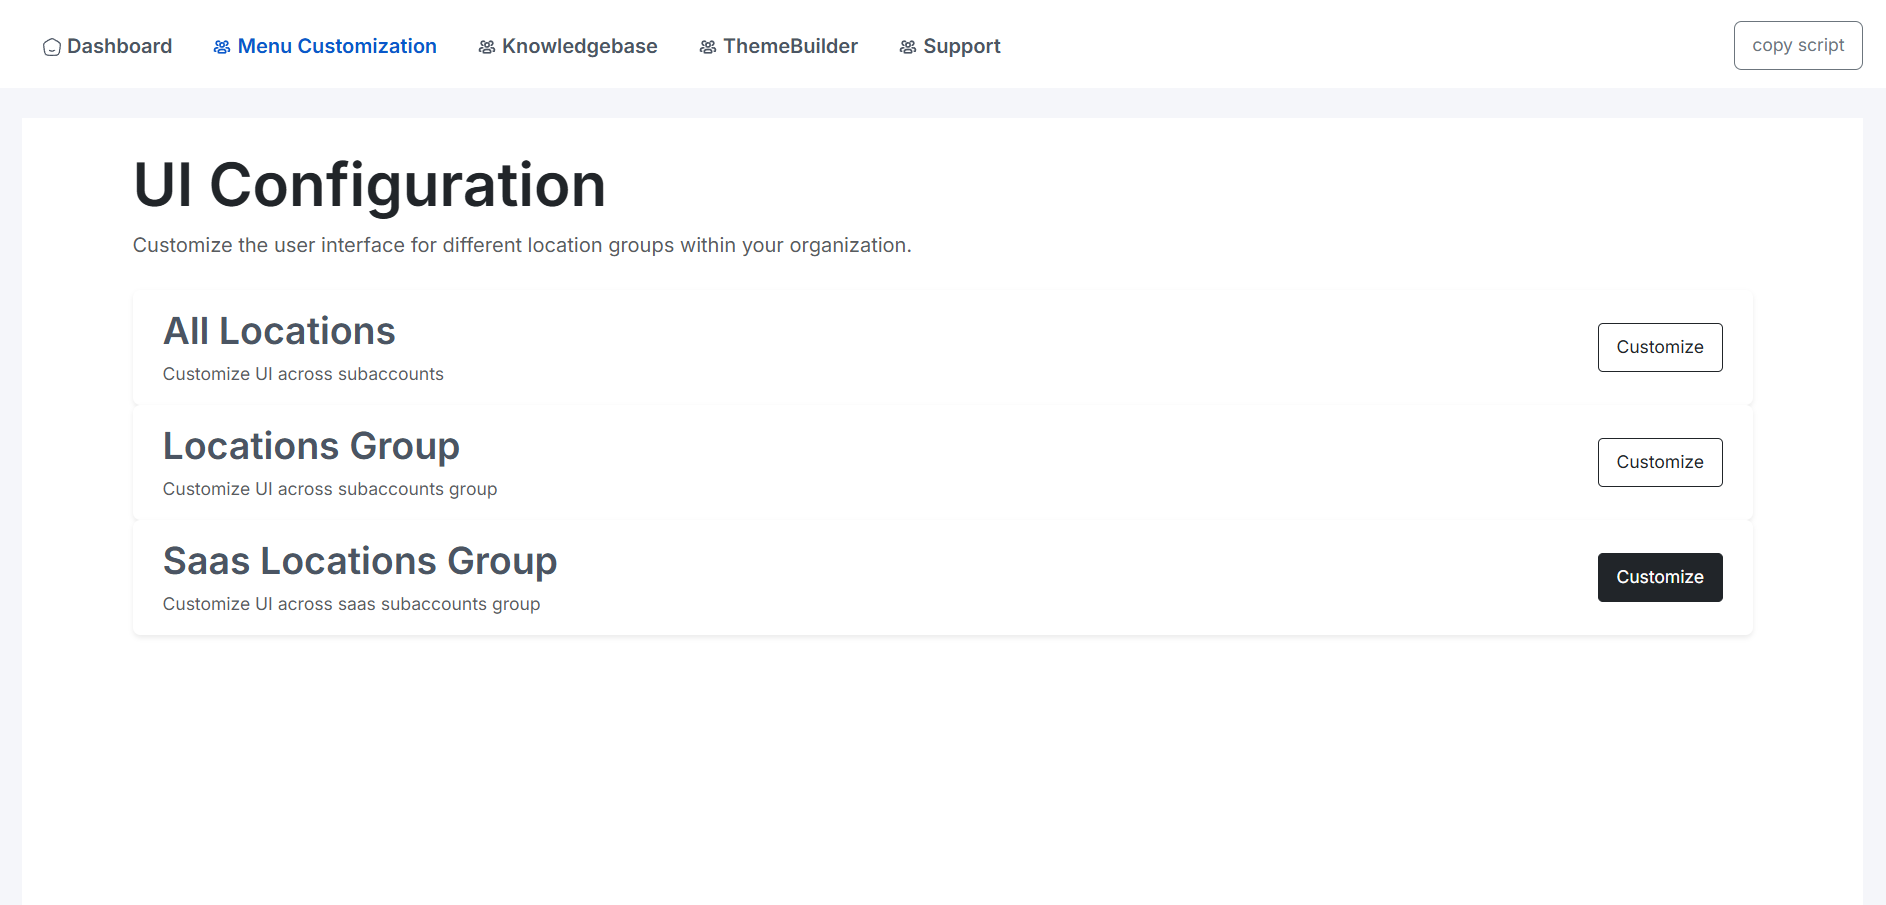Click the icon beside Menu Customization
Screen dimensions: 1886x905
pyautogui.click(x=222, y=47)
